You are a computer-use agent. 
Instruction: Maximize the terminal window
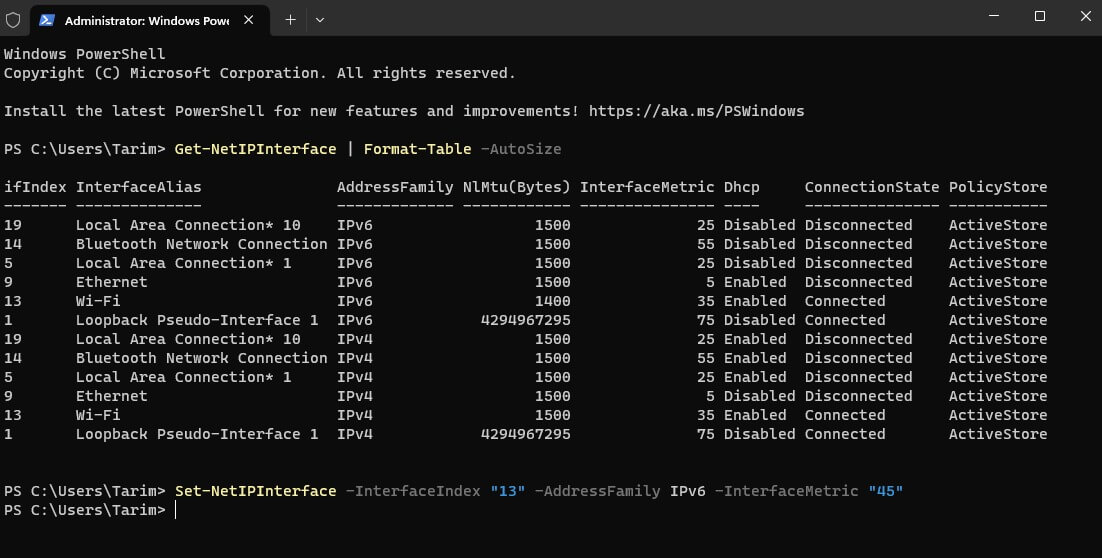(1039, 16)
